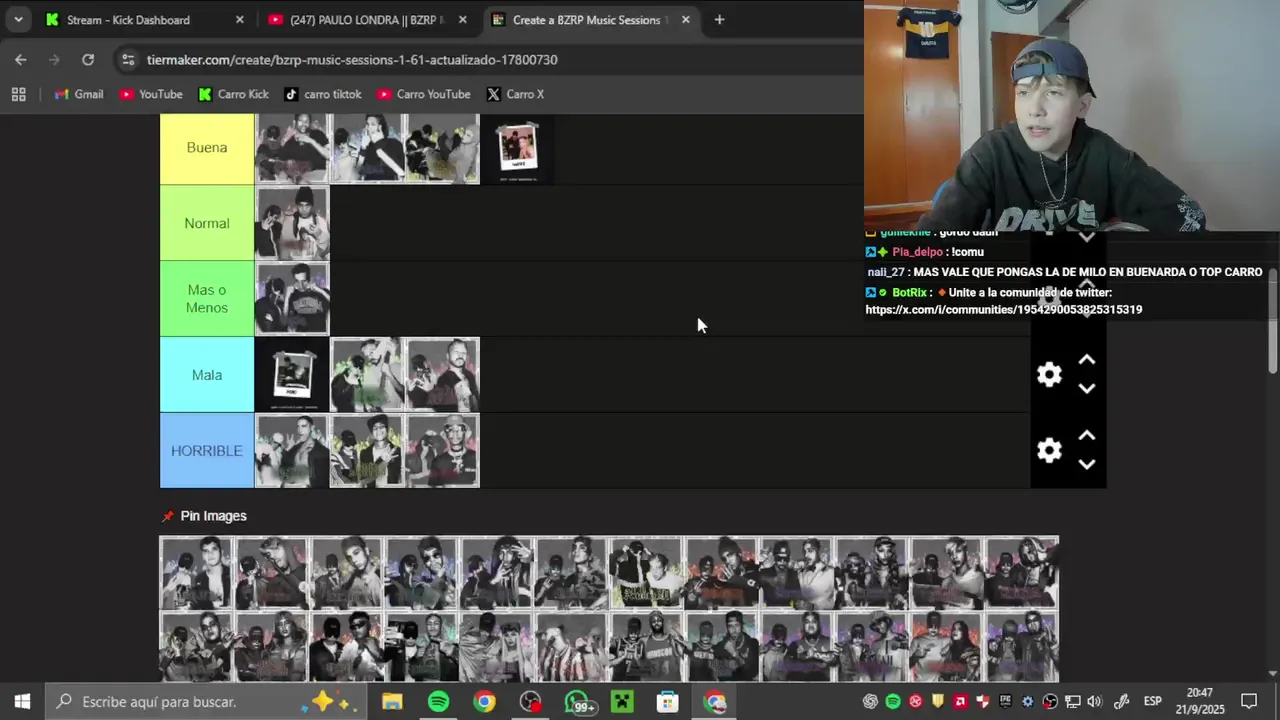Open the Minecraft icon in the taskbar
1280x720 pixels.
click(622, 702)
